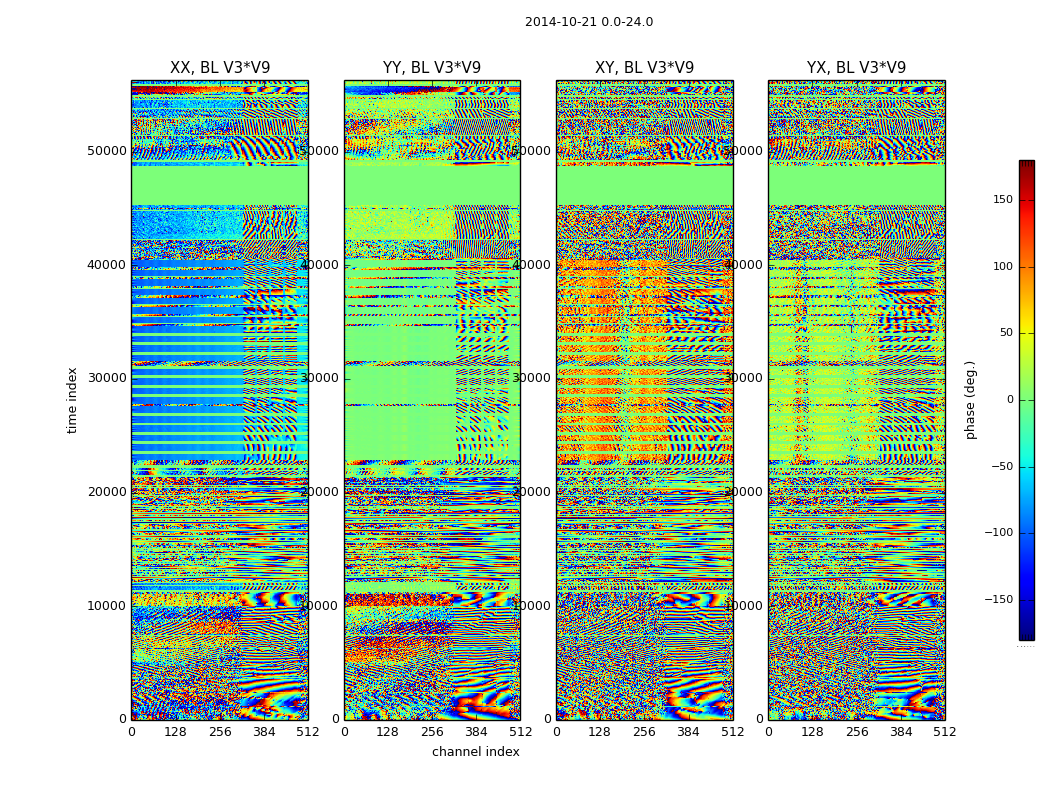Click the '128' x-tick under YY panel
Viewport: 1050px width, 800px height.
click(x=388, y=732)
